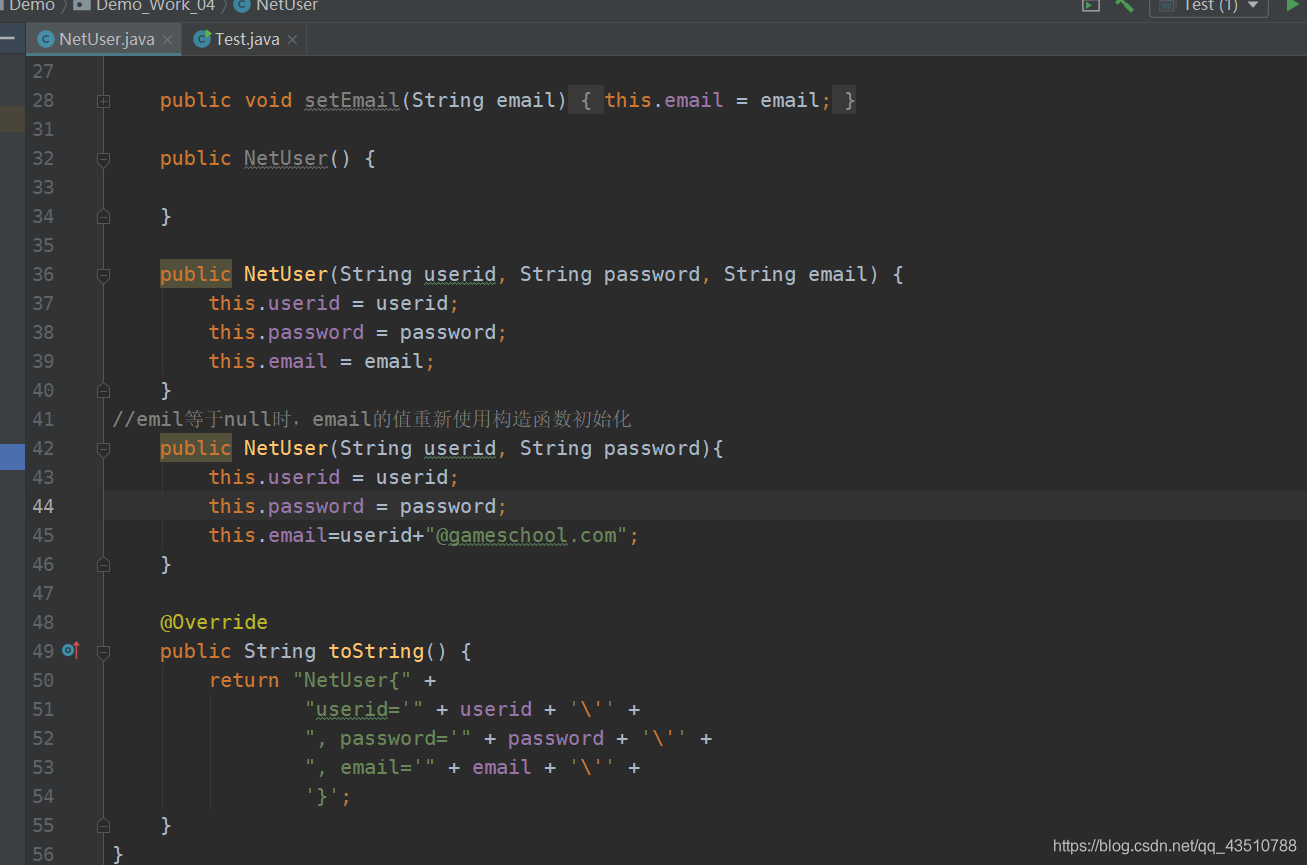Switch to the NetUser.java tab
Image resolution: width=1307 pixels, height=865 pixels.
106,39
